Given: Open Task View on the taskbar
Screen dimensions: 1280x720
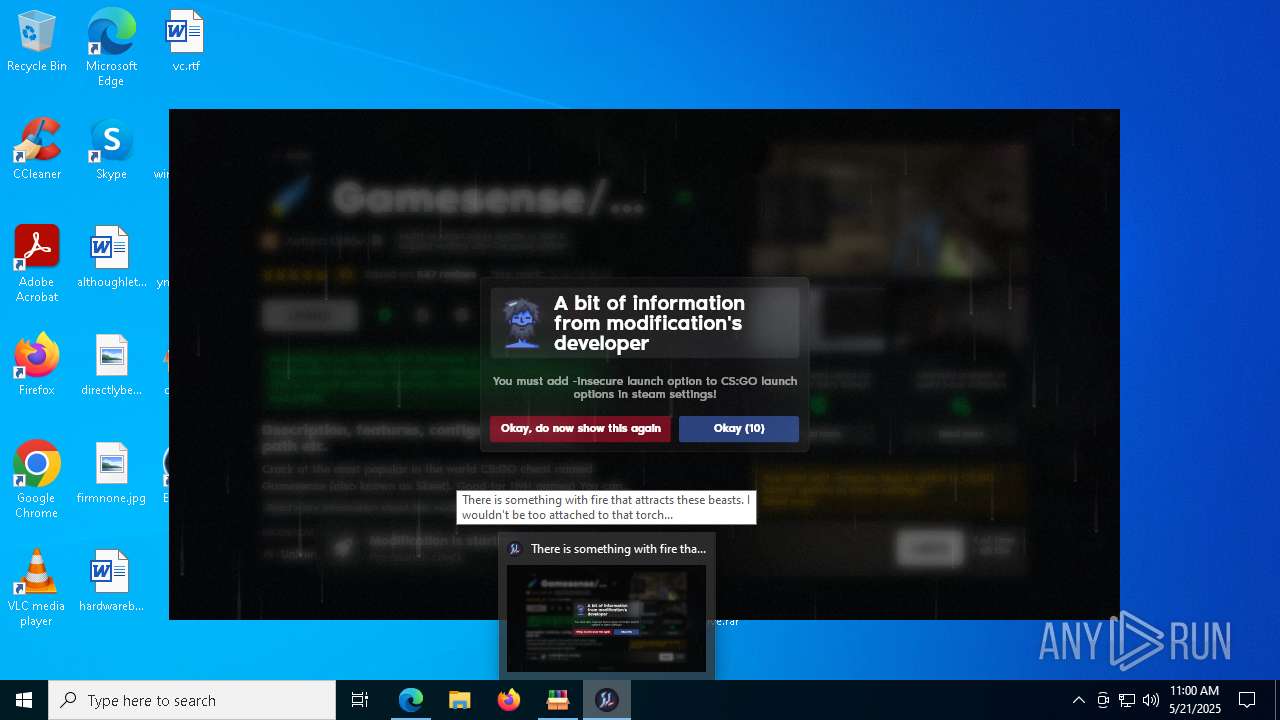Looking at the screenshot, I should click(x=360, y=700).
